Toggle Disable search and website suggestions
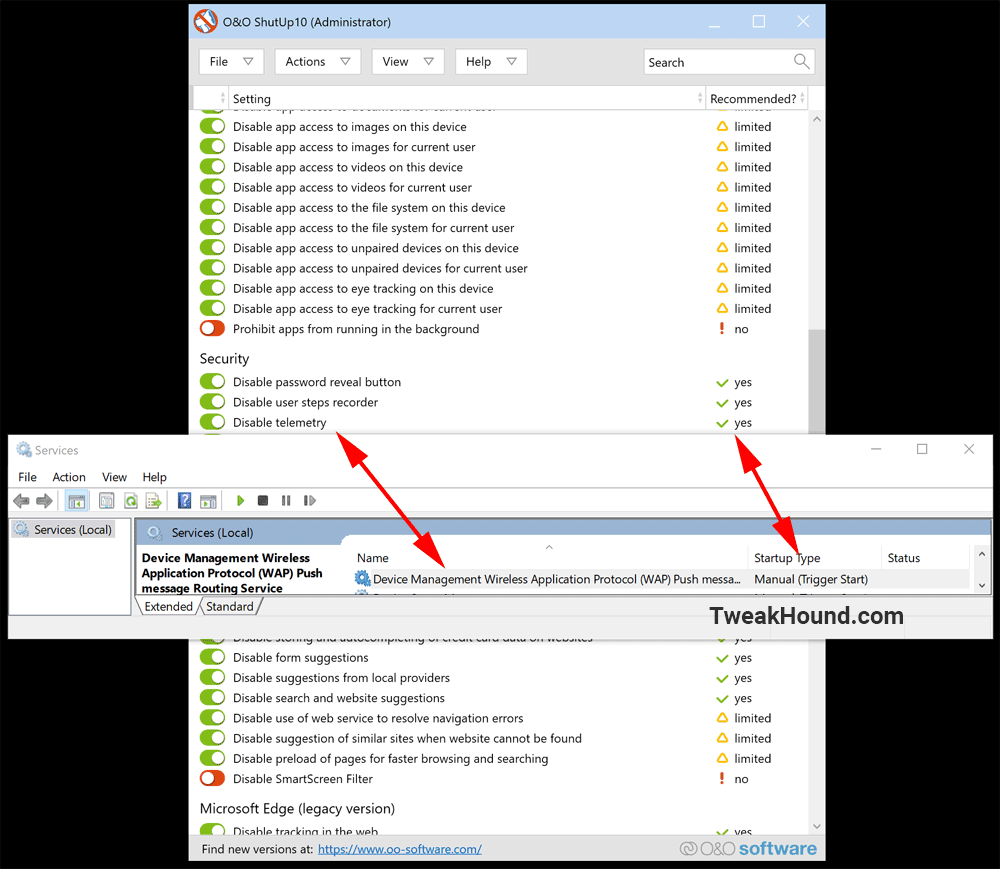This screenshot has height=869, width=1000. click(212, 697)
